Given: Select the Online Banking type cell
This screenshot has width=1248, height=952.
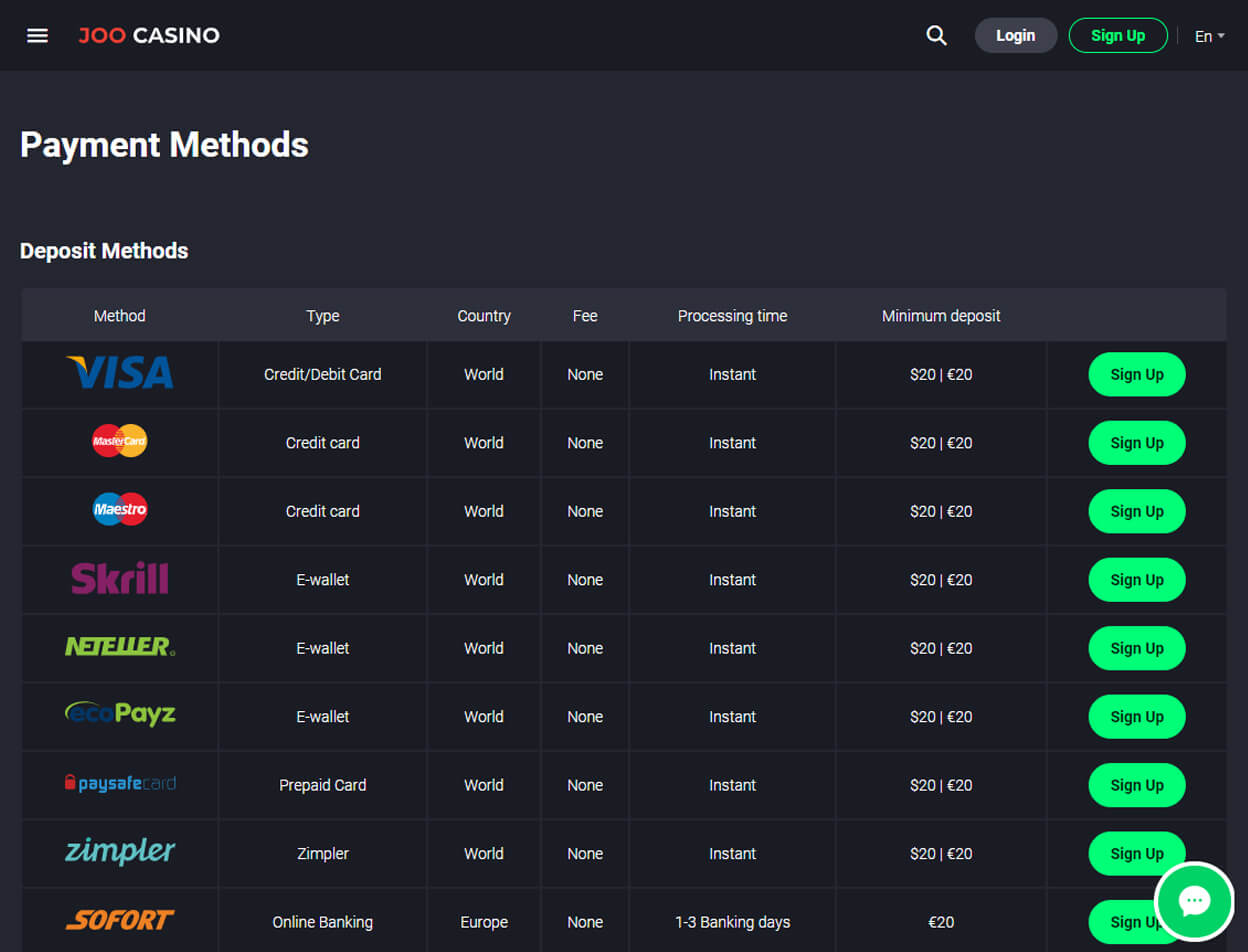Looking at the screenshot, I should (x=323, y=922).
